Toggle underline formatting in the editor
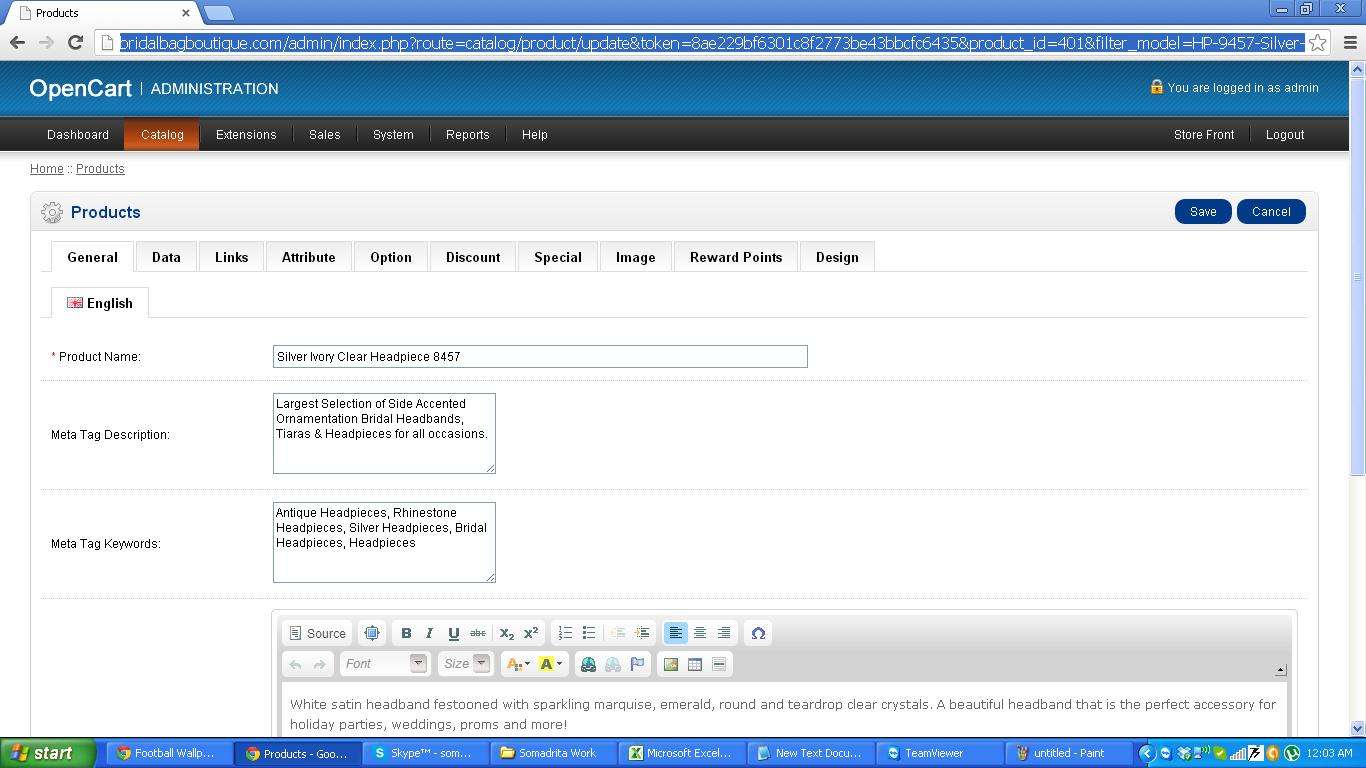 [454, 633]
